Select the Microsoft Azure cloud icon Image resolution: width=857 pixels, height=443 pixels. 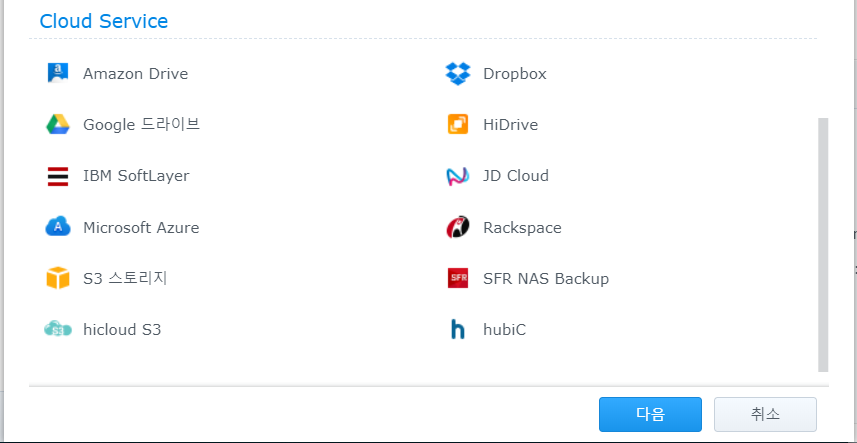57,227
